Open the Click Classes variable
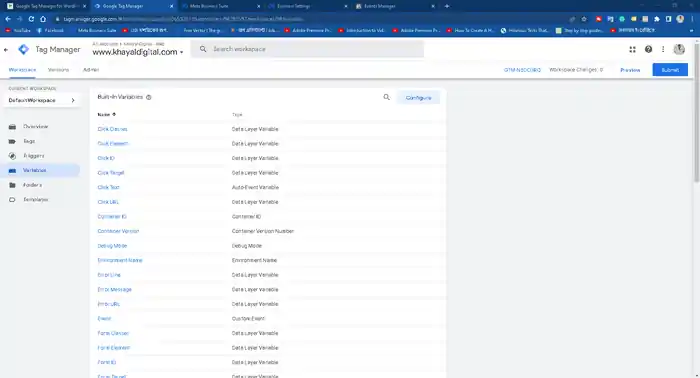This screenshot has height=378, width=700. point(112,129)
